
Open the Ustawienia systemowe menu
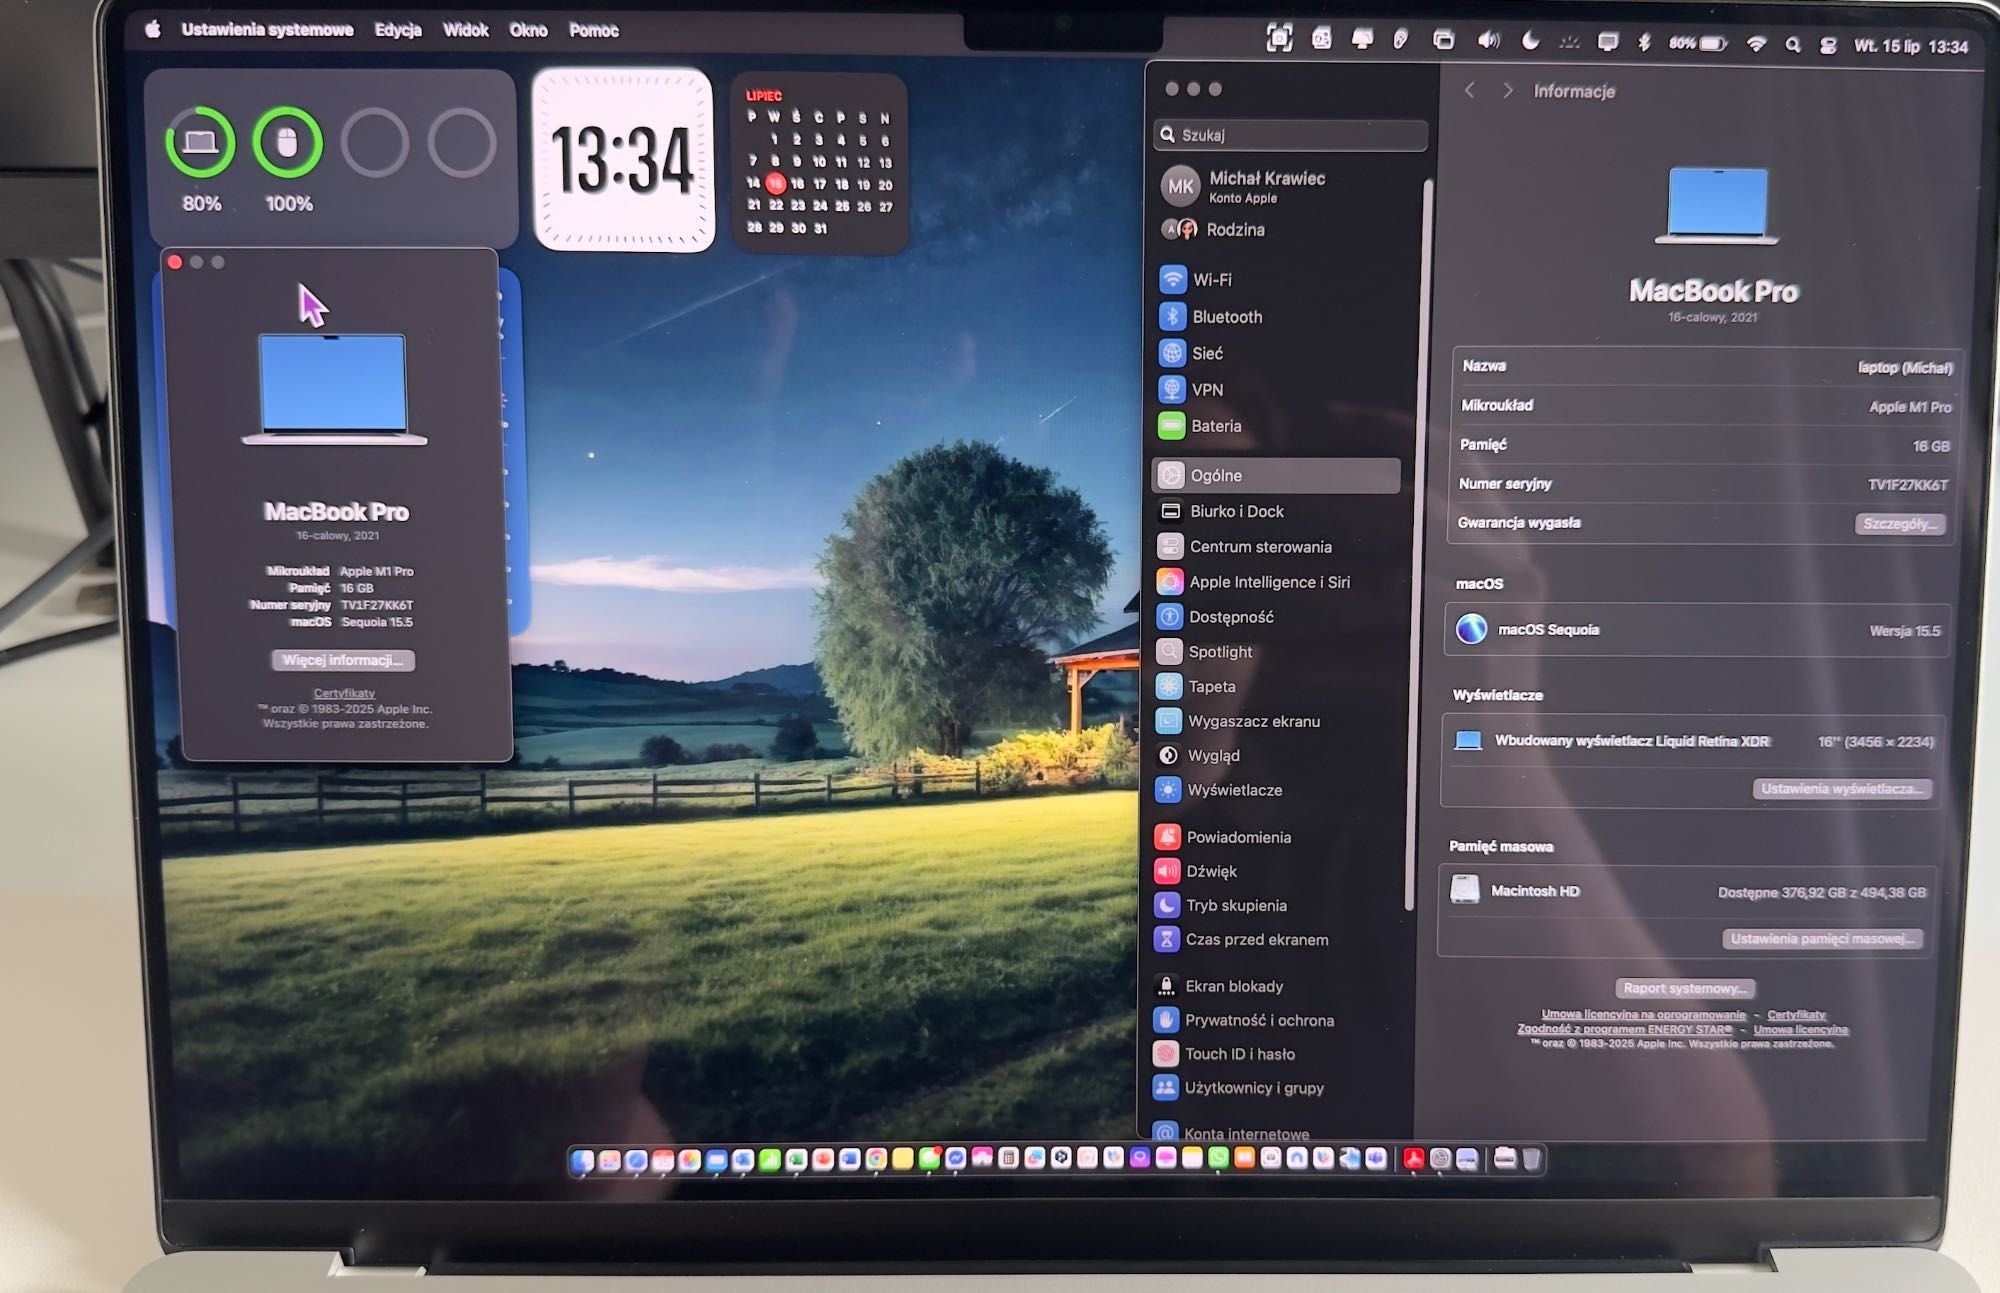pyautogui.click(x=267, y=30)
